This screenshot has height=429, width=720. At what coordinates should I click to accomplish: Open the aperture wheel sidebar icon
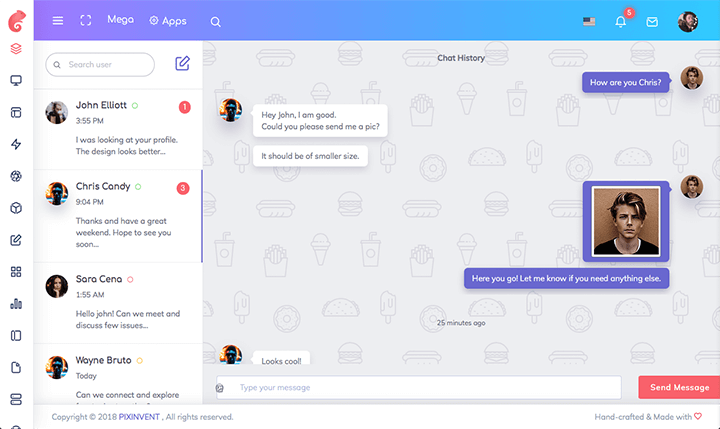click(16, 176)
